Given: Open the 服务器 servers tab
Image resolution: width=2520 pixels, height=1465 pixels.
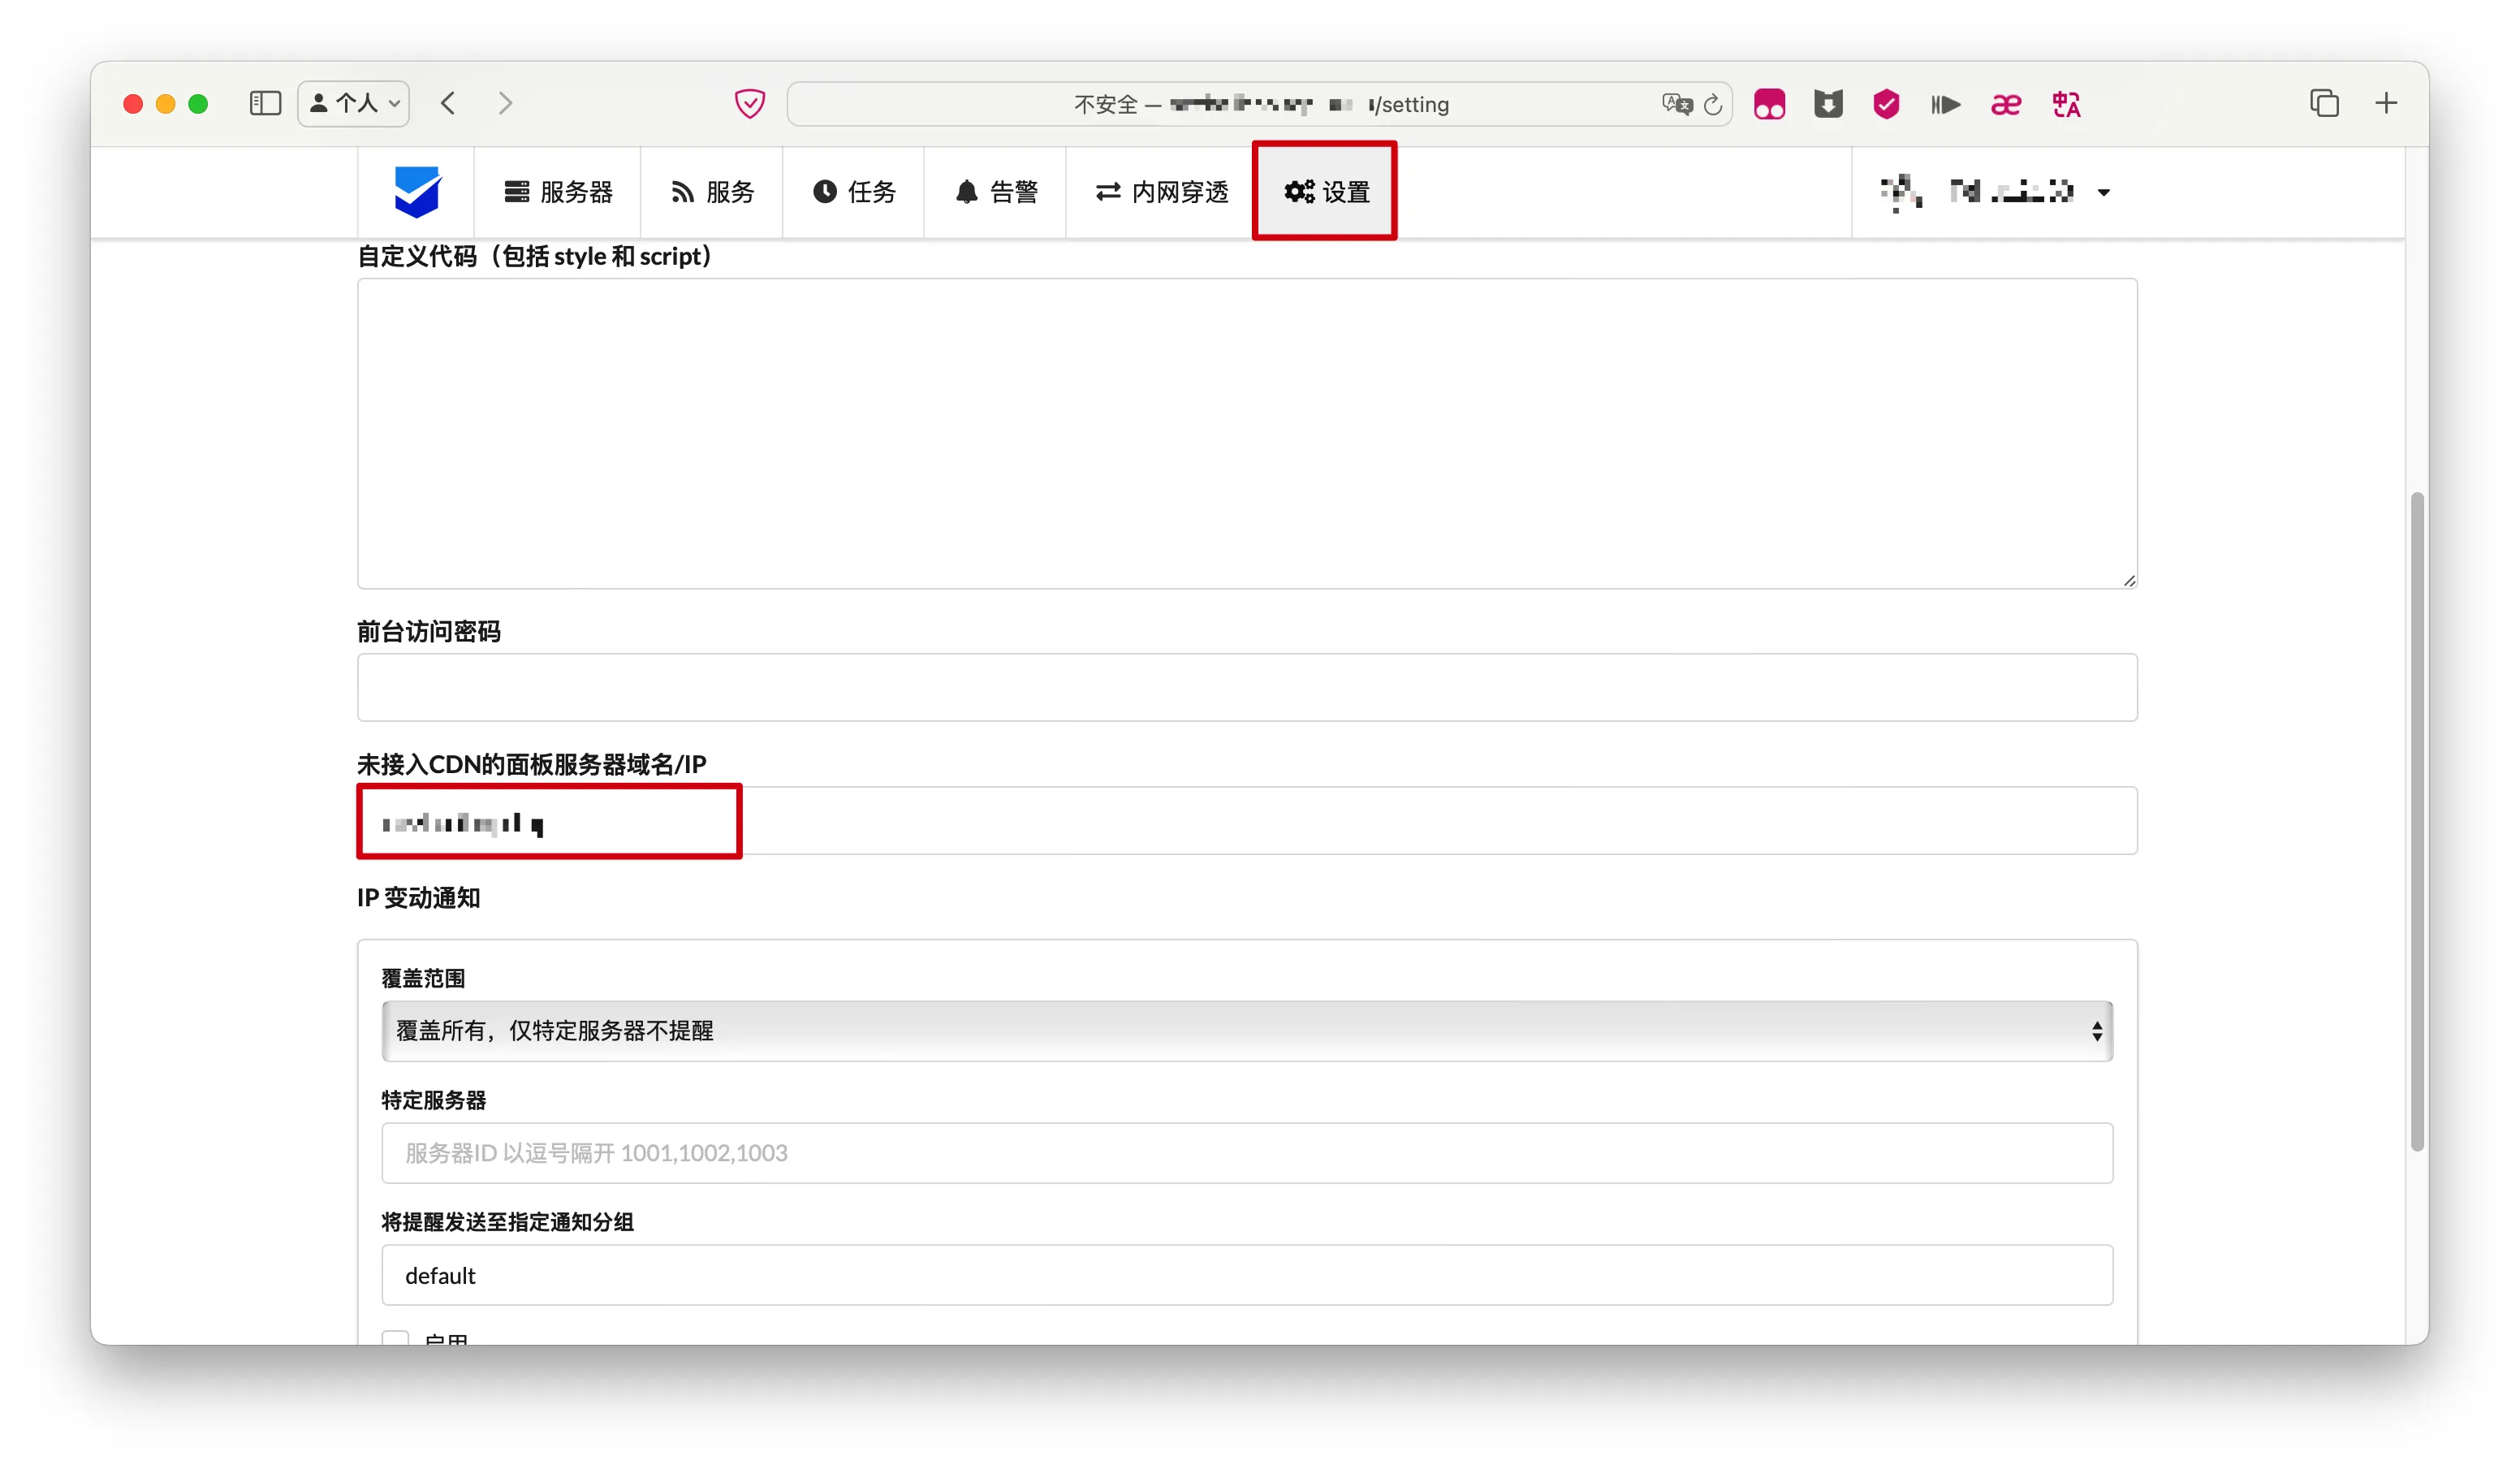Looking at the screenshot, I should [x=558, y=192].
